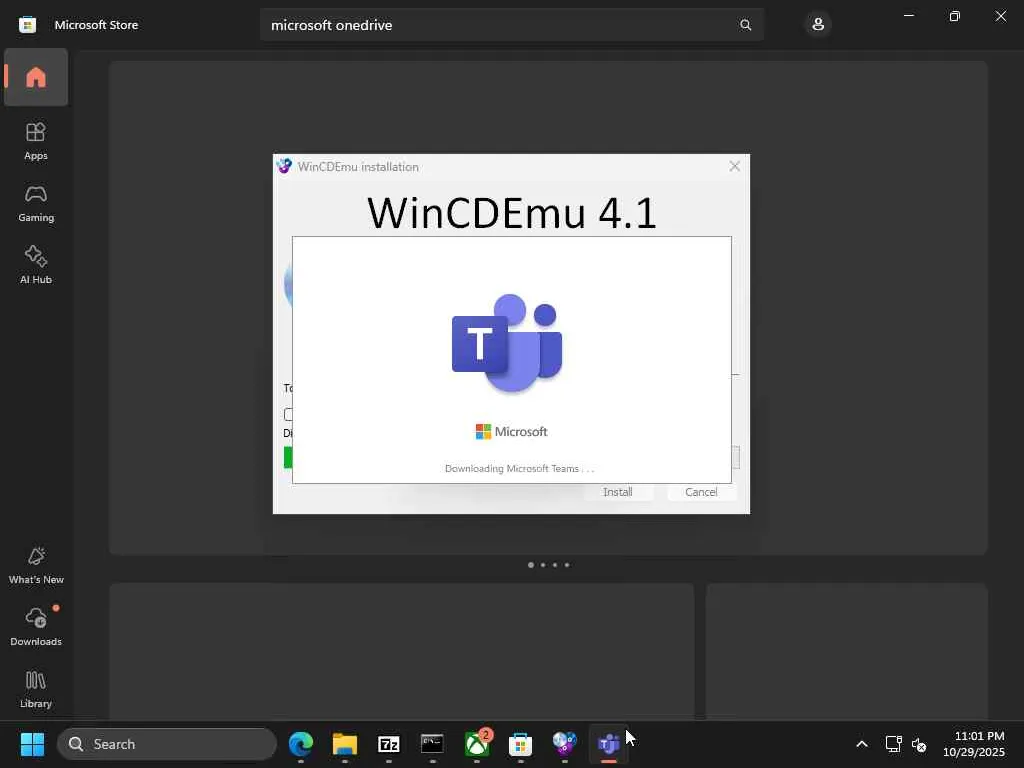The width and height of the screenshot is (1024, 768).
Task: Click the 'WinCDEmu 4.1' heading text
Action: (x=511, y=212)
